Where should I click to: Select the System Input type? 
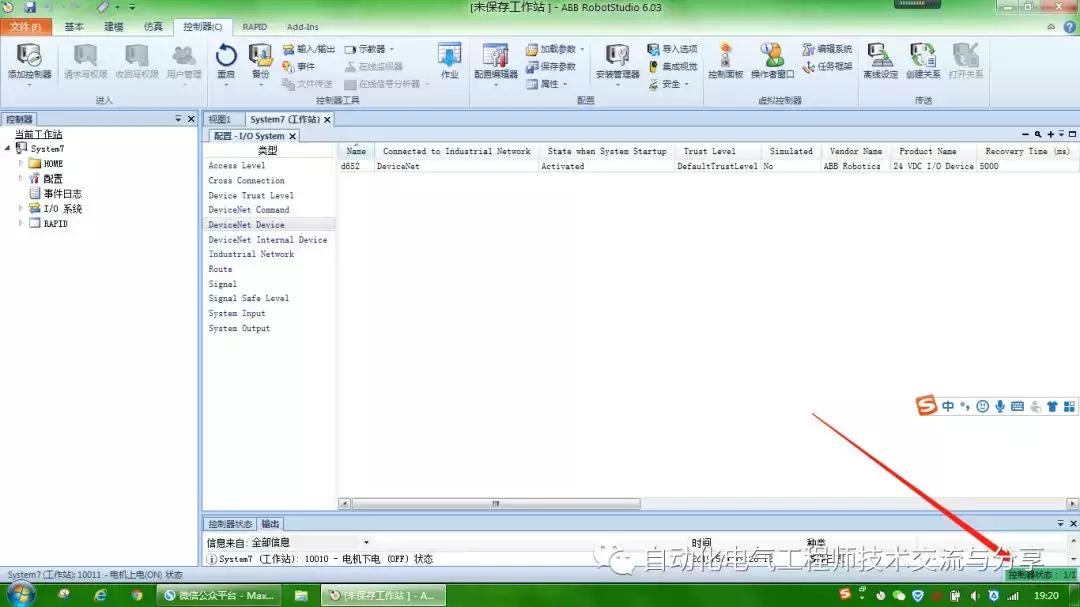(x=237, y=313)
